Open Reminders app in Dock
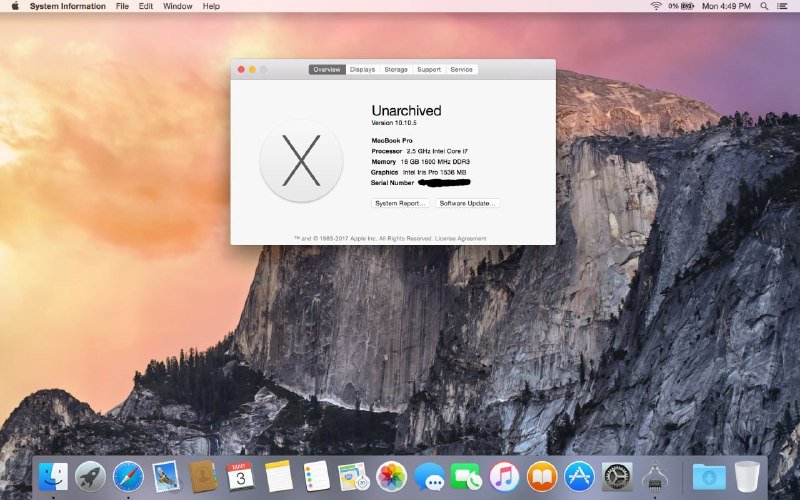This screenshot has width=800, height=500. click(x=316, y=477)
